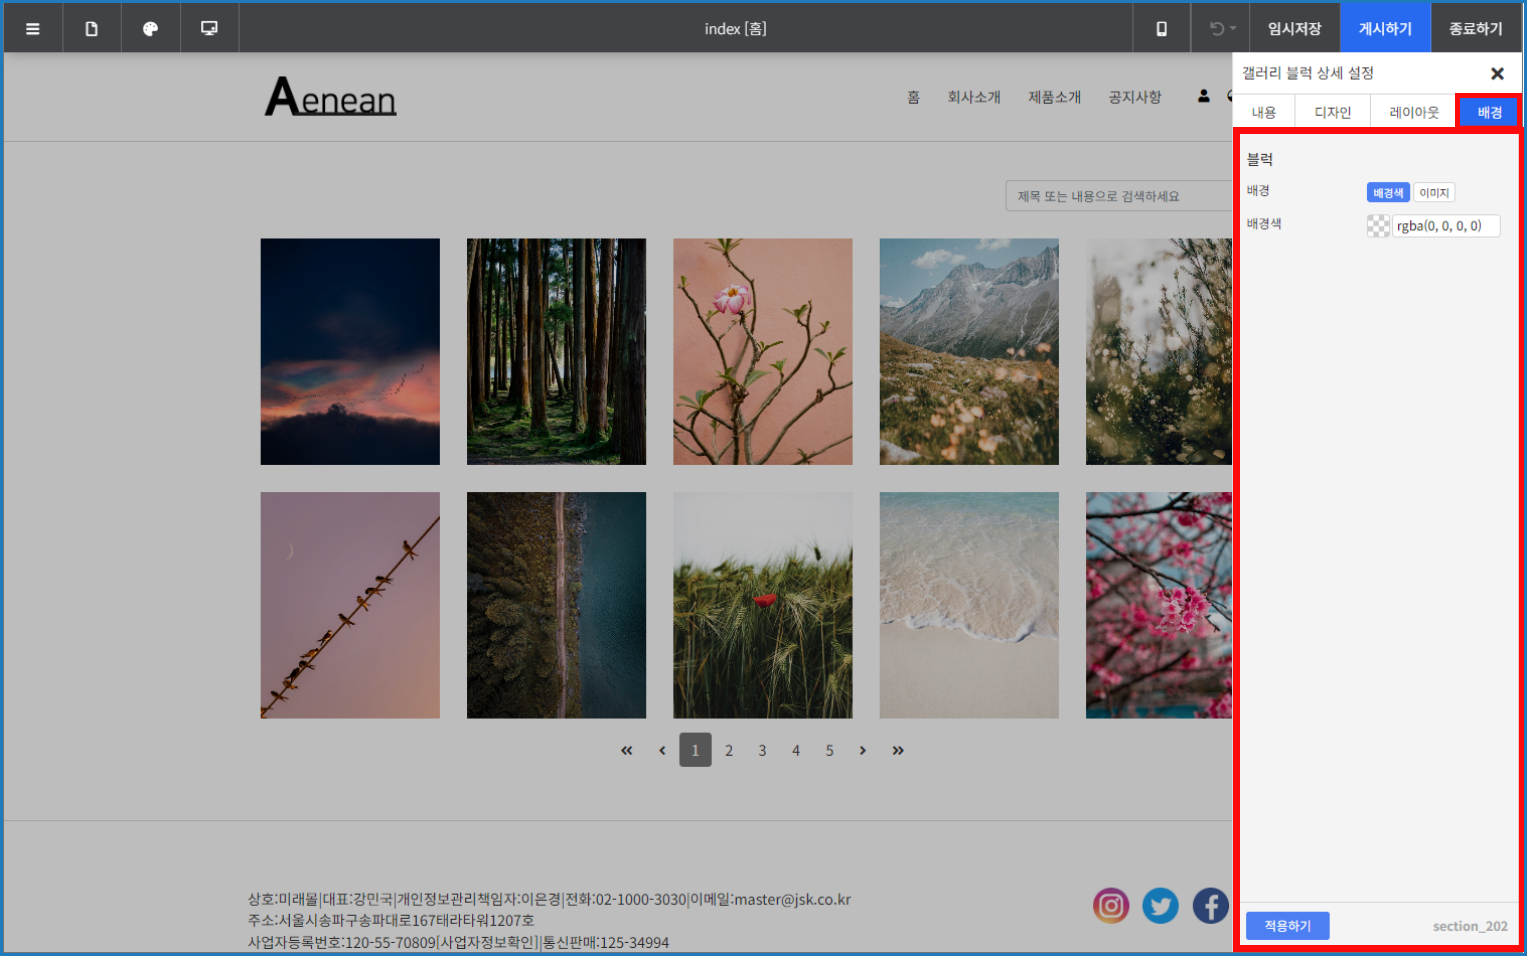Screen dimensions: 1527x956
Task: Click the Facebook icon in footer
Action: (1210, 906)
